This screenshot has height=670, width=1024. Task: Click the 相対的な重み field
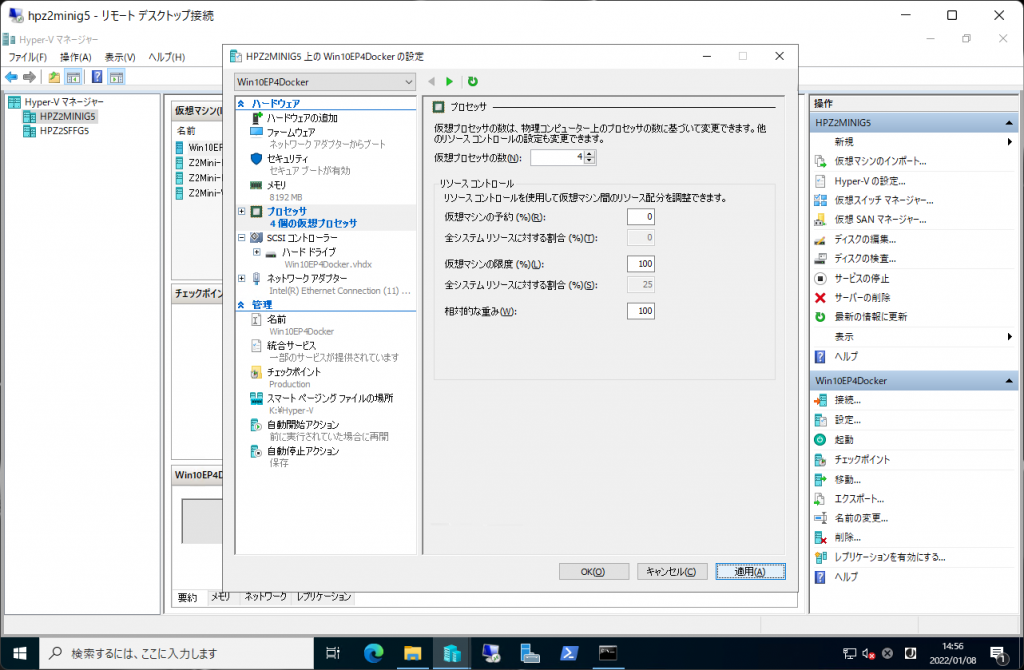tap(641, 311)
